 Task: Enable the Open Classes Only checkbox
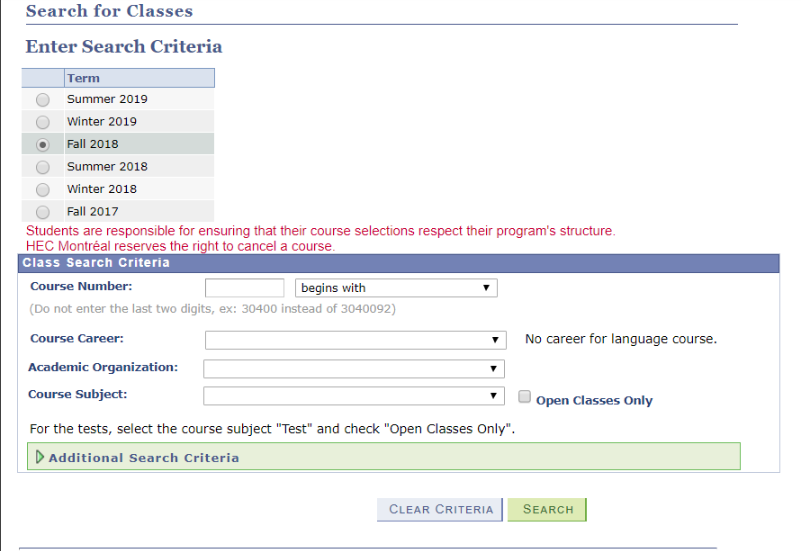(524, 397)
